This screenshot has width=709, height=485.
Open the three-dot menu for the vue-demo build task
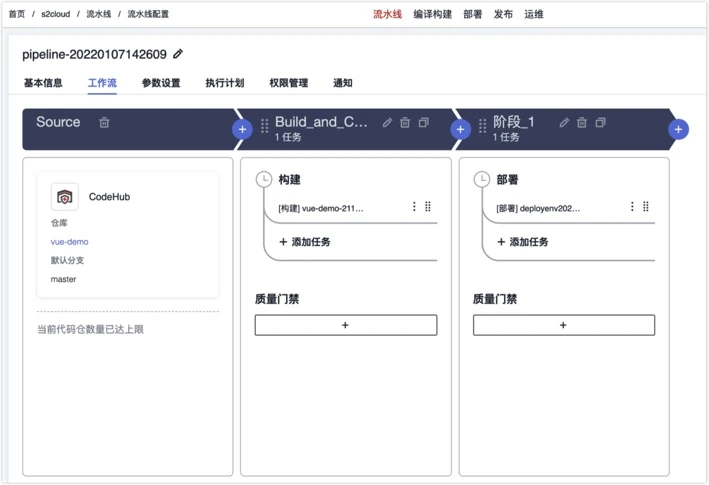point(414,207)
